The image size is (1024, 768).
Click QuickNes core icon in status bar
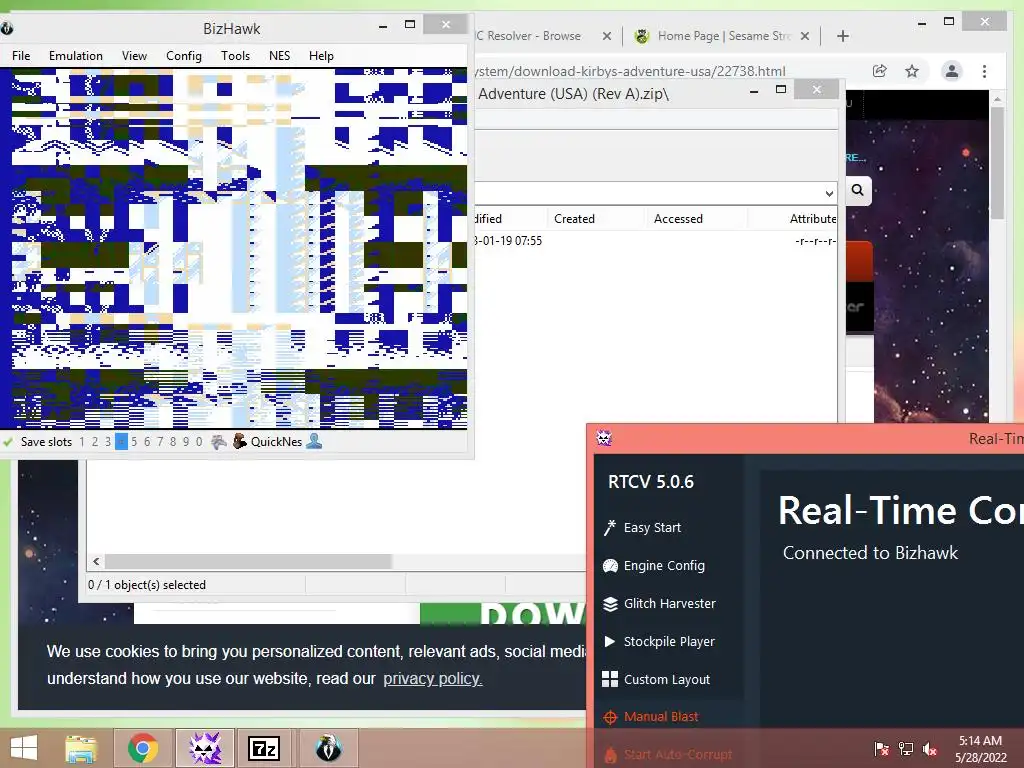(x=240, y=441)
